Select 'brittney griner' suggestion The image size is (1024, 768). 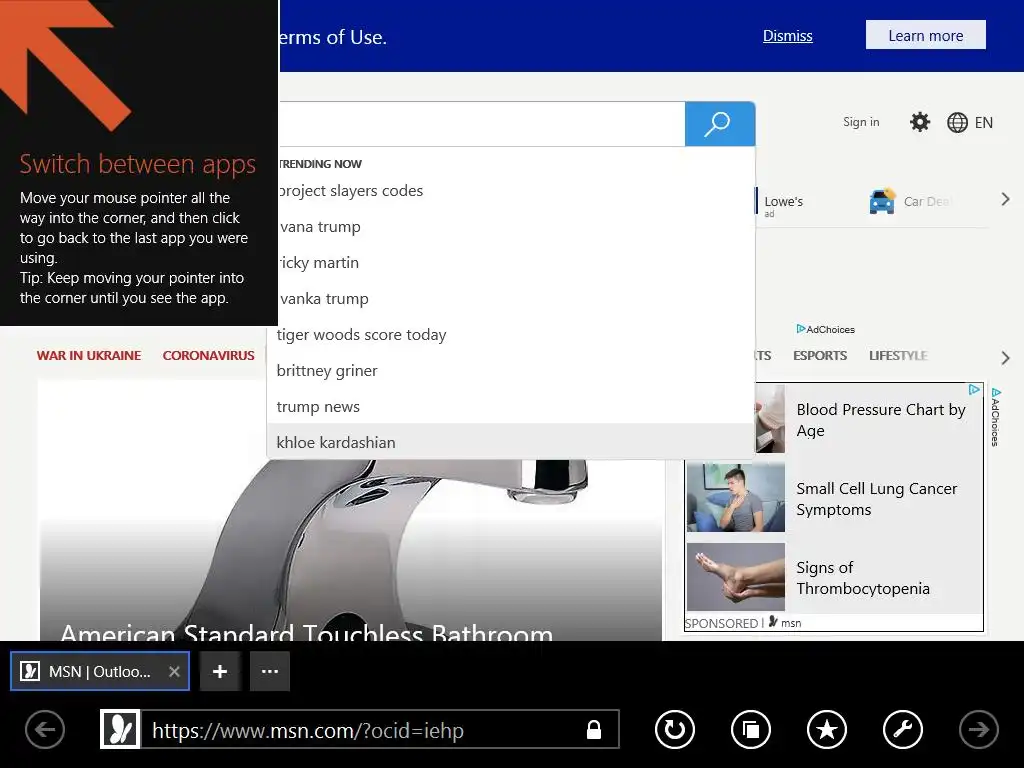click(x=510, y=370)
